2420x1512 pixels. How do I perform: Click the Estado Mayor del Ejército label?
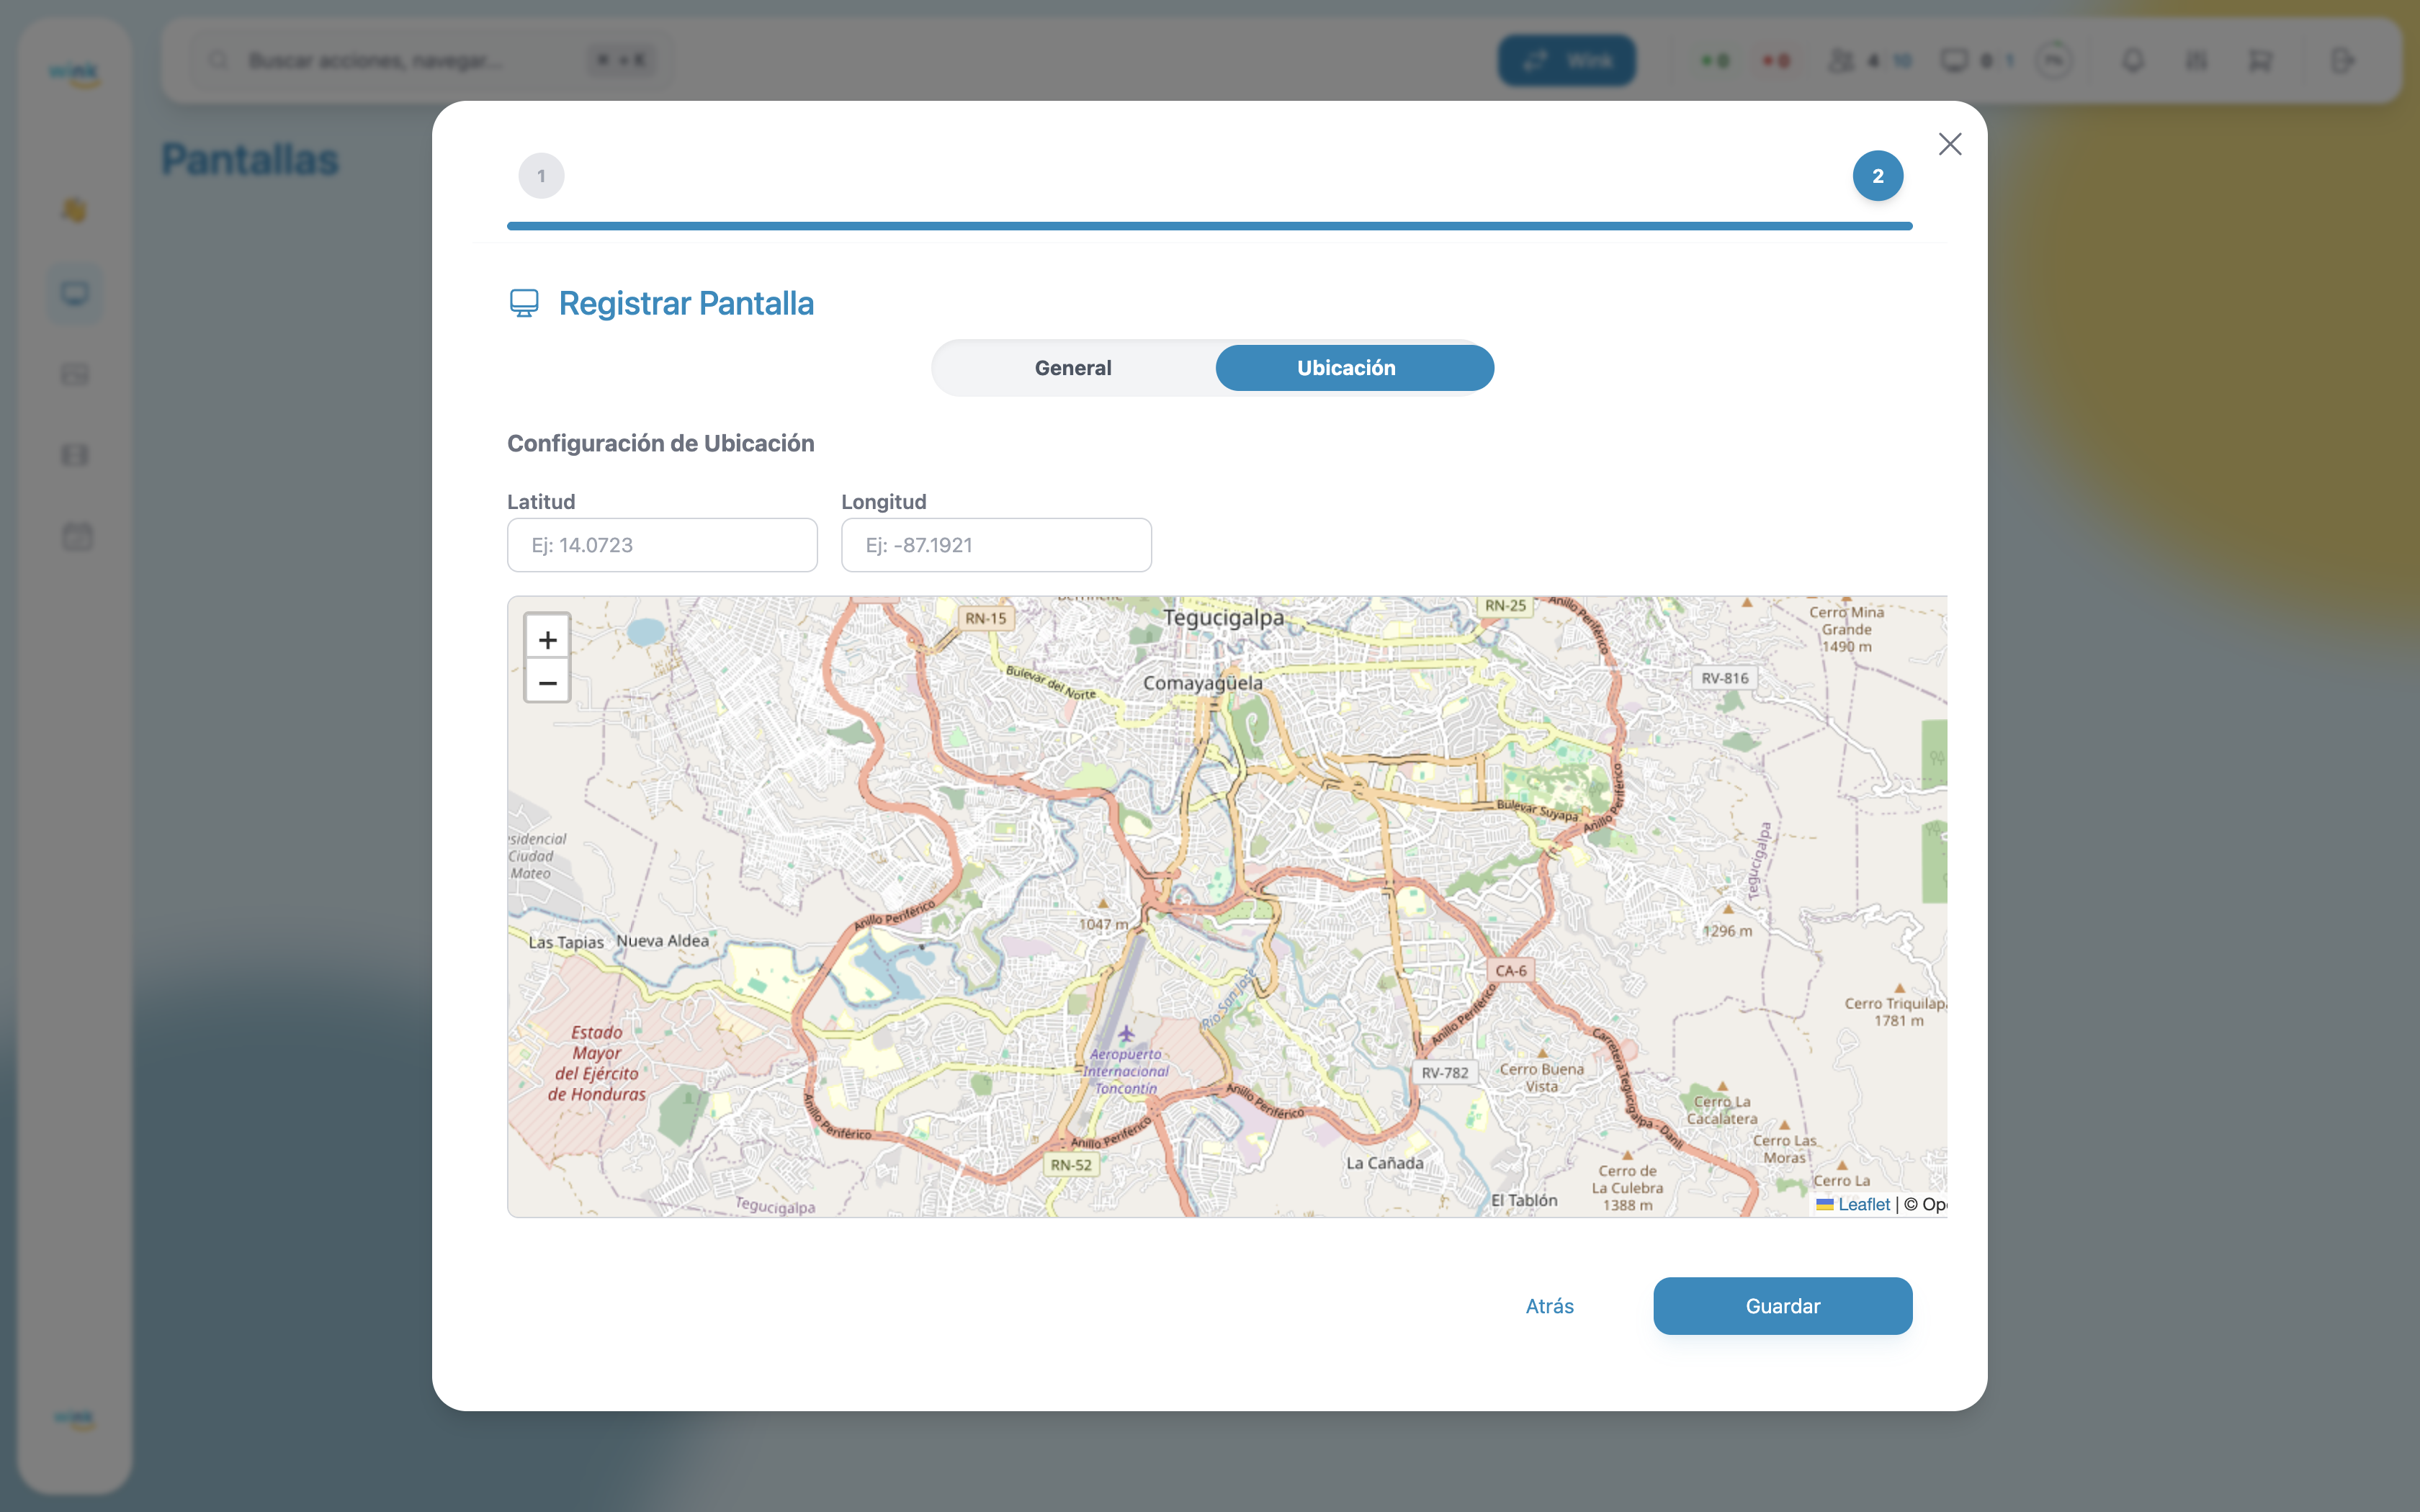click(597, 1063)
